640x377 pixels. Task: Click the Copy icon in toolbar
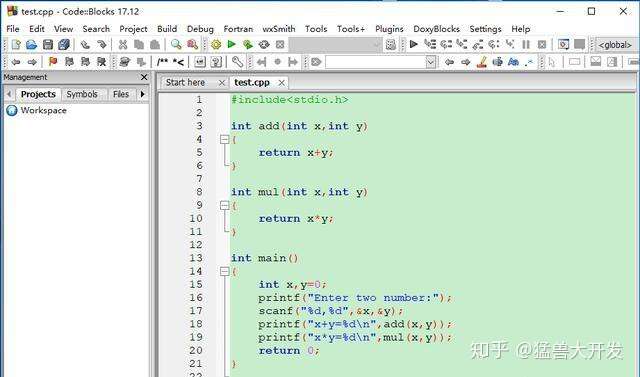(x=139, y=44)
